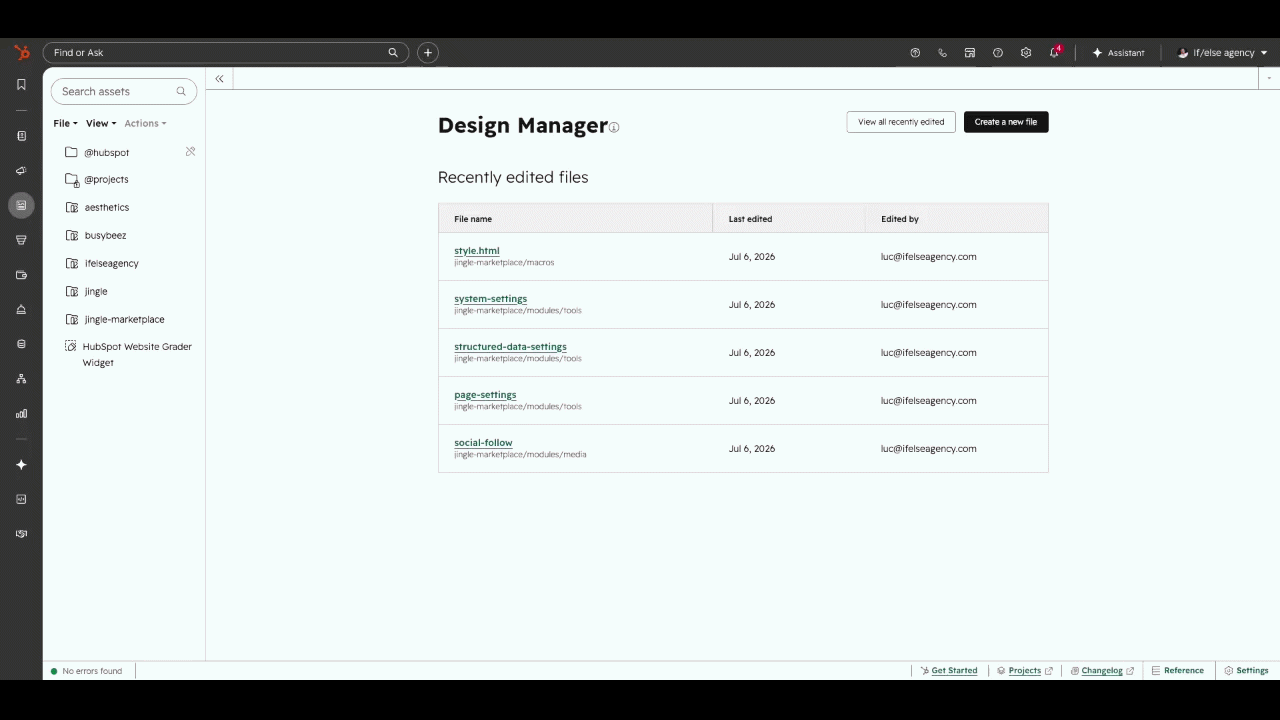Open the Bookmarks icon in left sidebar
The image size is (1280, 720).
coord(21,84)
